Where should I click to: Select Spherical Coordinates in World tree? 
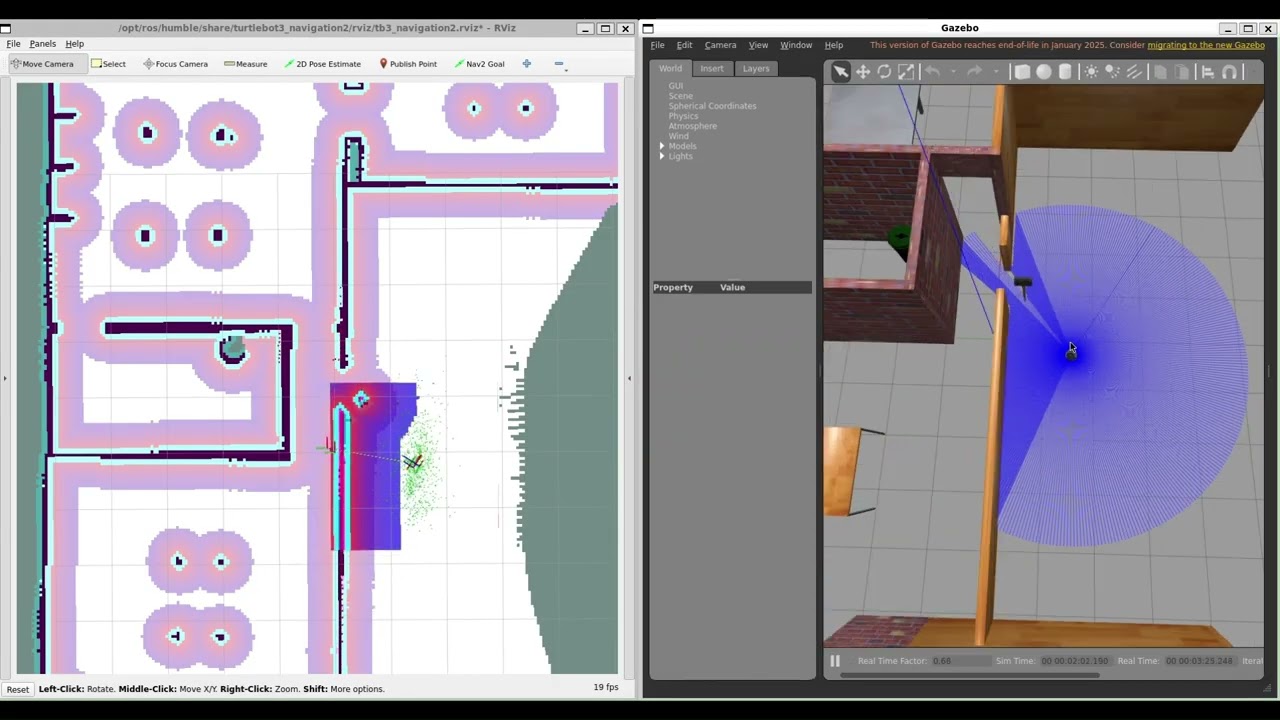point(712,106)
